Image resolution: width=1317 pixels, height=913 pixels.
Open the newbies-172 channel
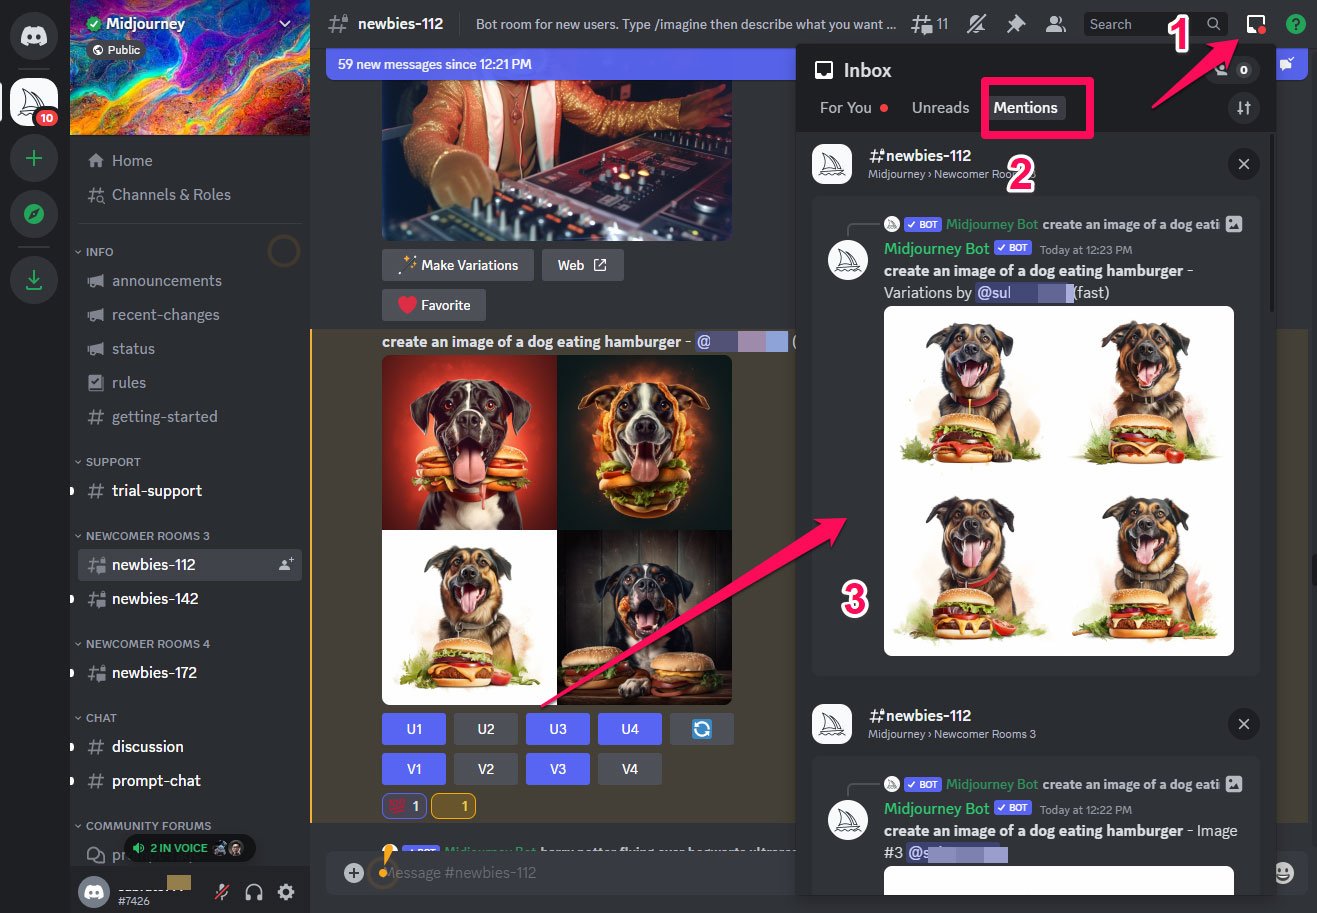190,673
